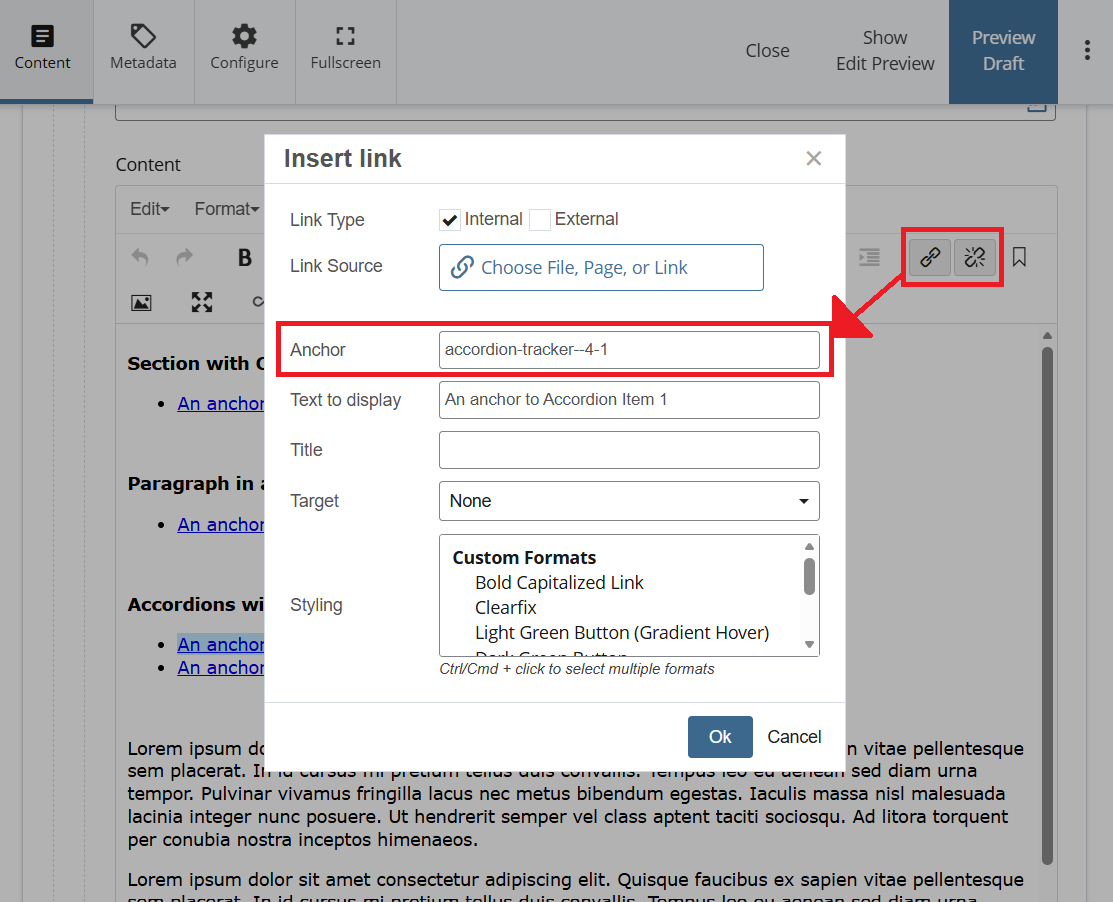
Task: Open the Configure tab
Action: [x=244, y=50]
